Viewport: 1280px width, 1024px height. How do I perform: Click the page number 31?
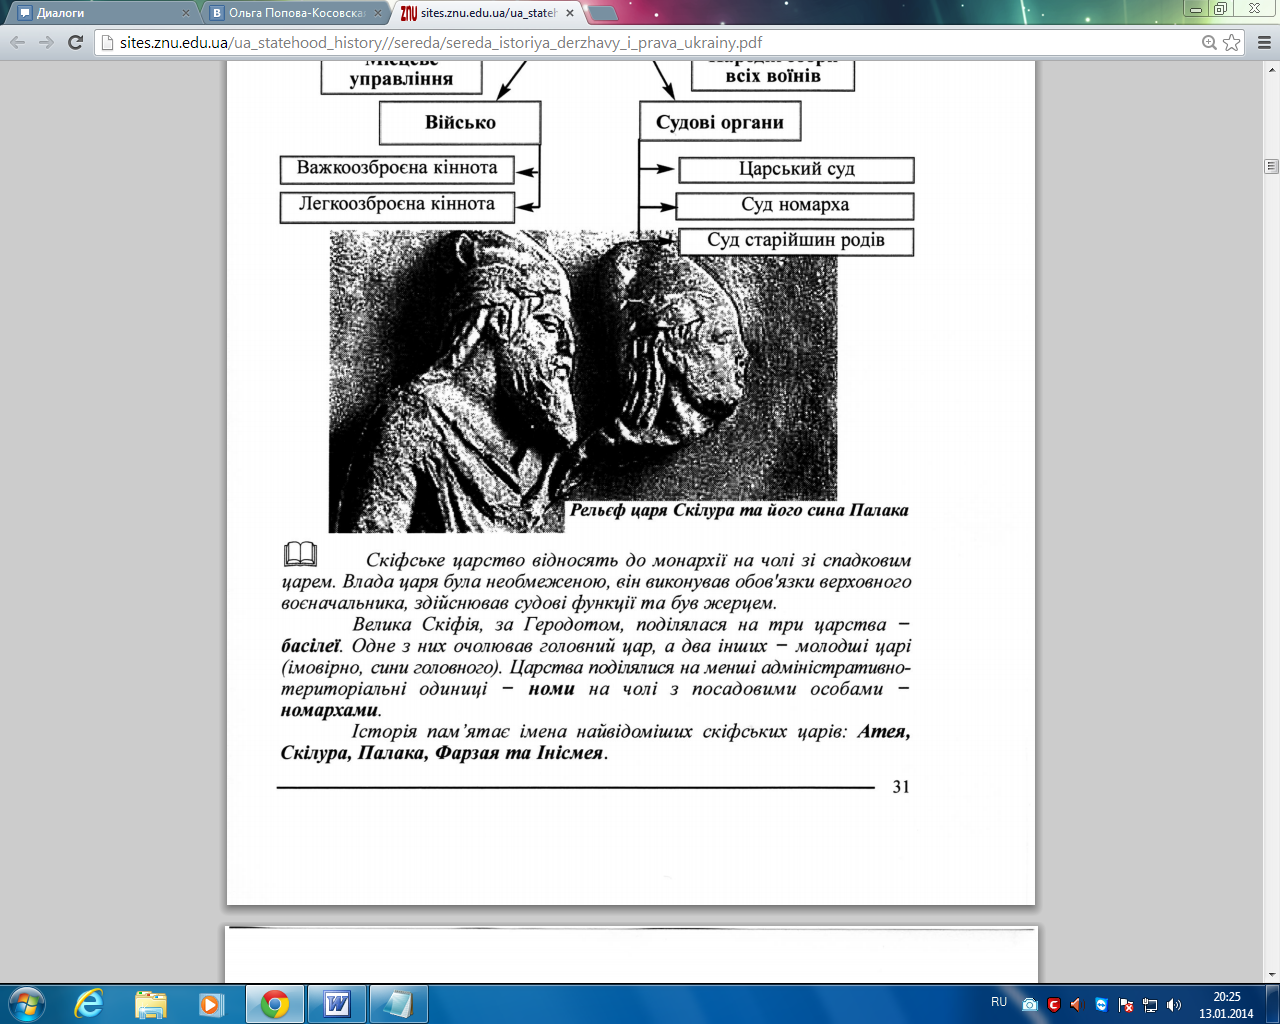(901, 787)
